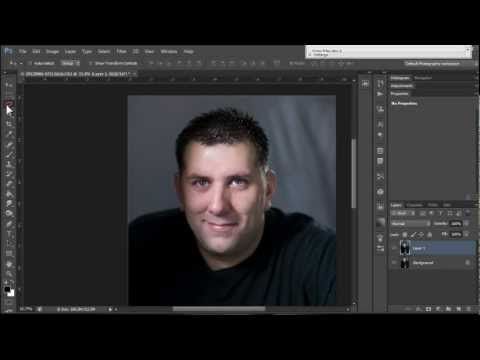Screen dimensions: 480x360
Task: Select the Eyedropper tool
Action: point(9,134)
